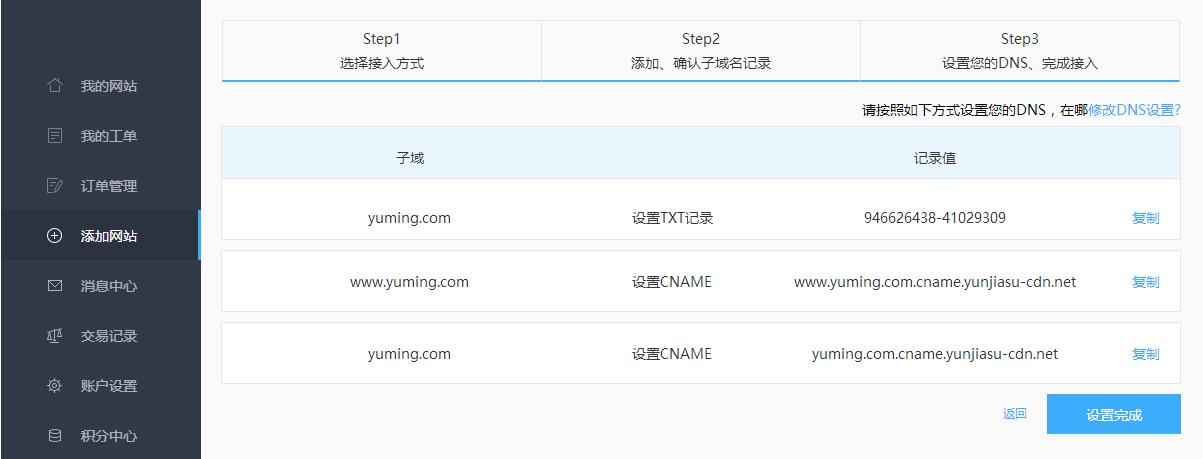Click the database icon beside 积分中心

click(55, 436)
